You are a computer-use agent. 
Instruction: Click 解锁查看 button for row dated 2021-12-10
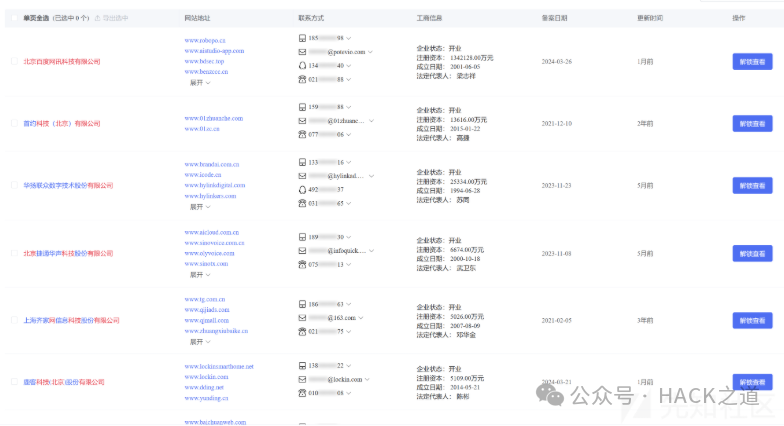pyautogui.click(x=752, y=124)
